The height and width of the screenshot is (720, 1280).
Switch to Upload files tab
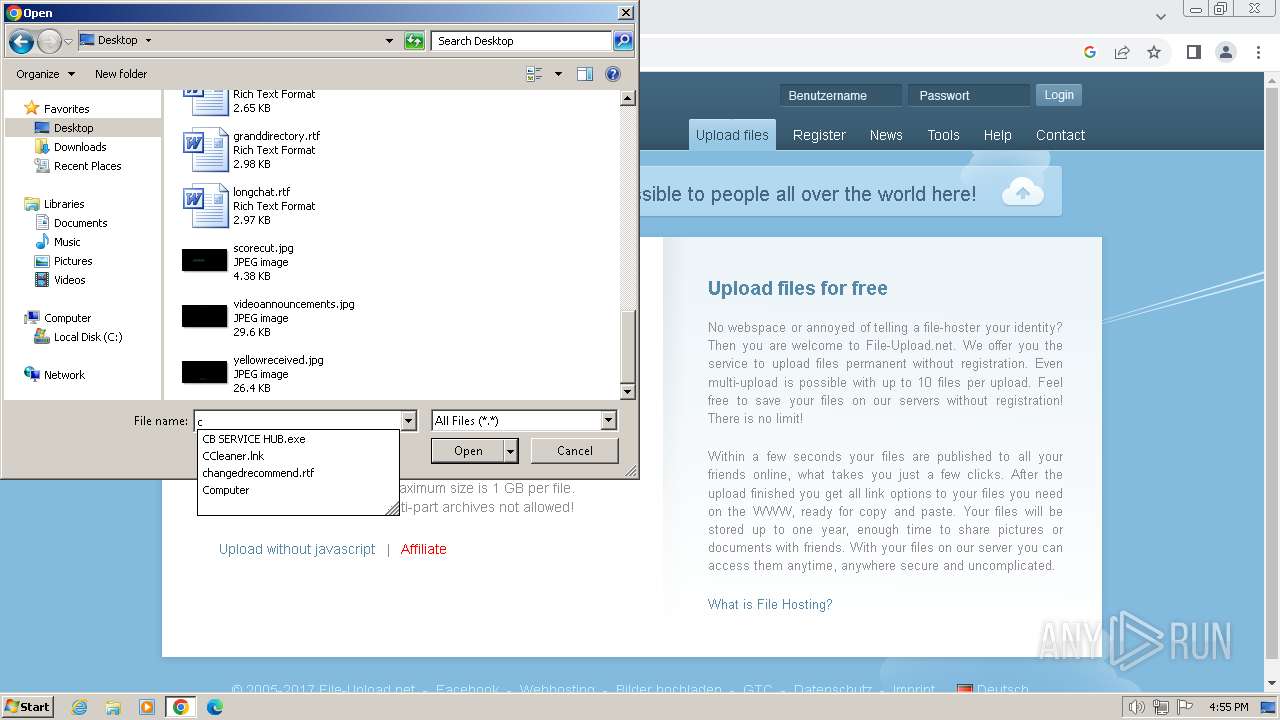tap(732, 135)
